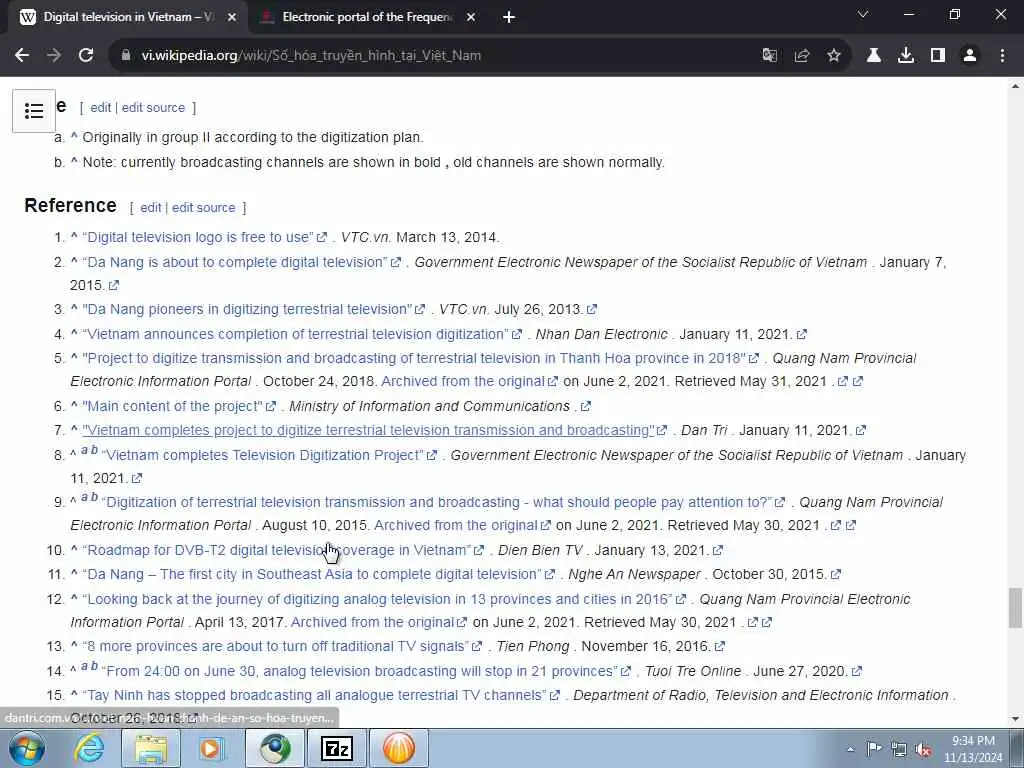Screen dimensions: 1024x768
Task: Click the page vertical scrollbar thumb
Action: click(x=1015, y=608)
